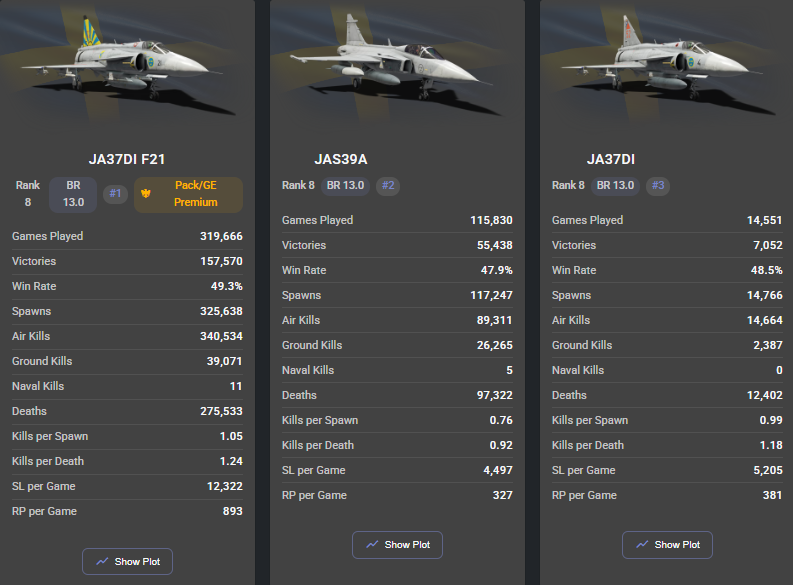Select the #3 ranking badge on JA37DI

tap(657, 185)
